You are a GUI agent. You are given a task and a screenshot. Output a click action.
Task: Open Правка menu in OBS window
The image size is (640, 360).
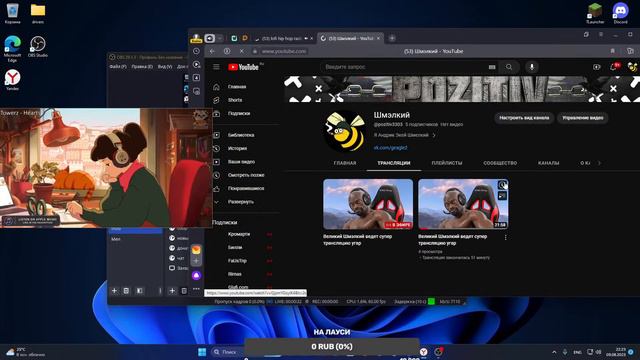[142, 67]
